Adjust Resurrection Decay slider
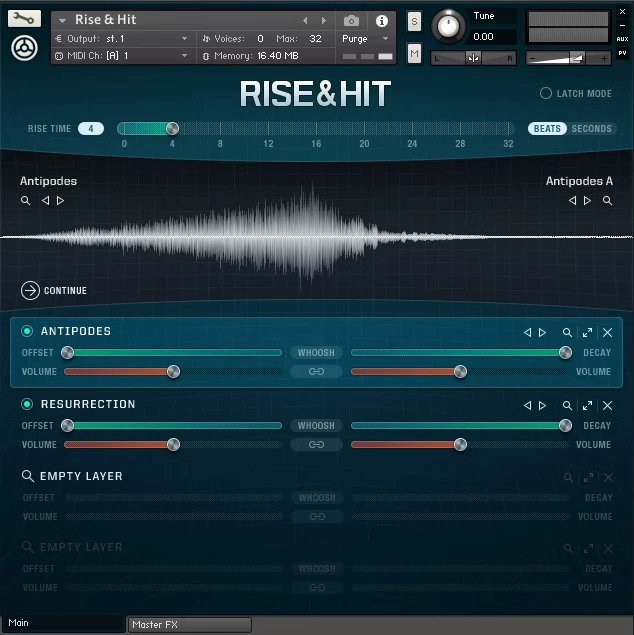This screenshot has height=635, width=634. (565, 425)
